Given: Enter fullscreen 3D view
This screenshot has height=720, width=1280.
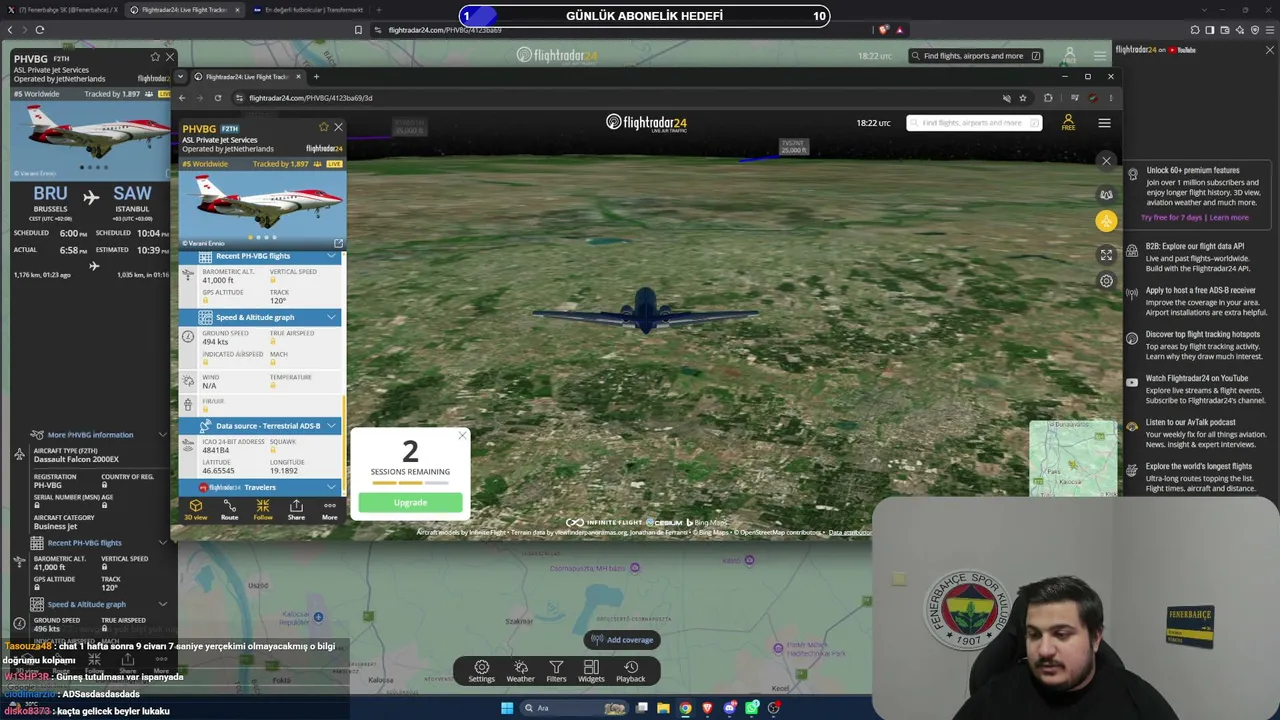Looking at the screenshot, I should point(1106,255).
